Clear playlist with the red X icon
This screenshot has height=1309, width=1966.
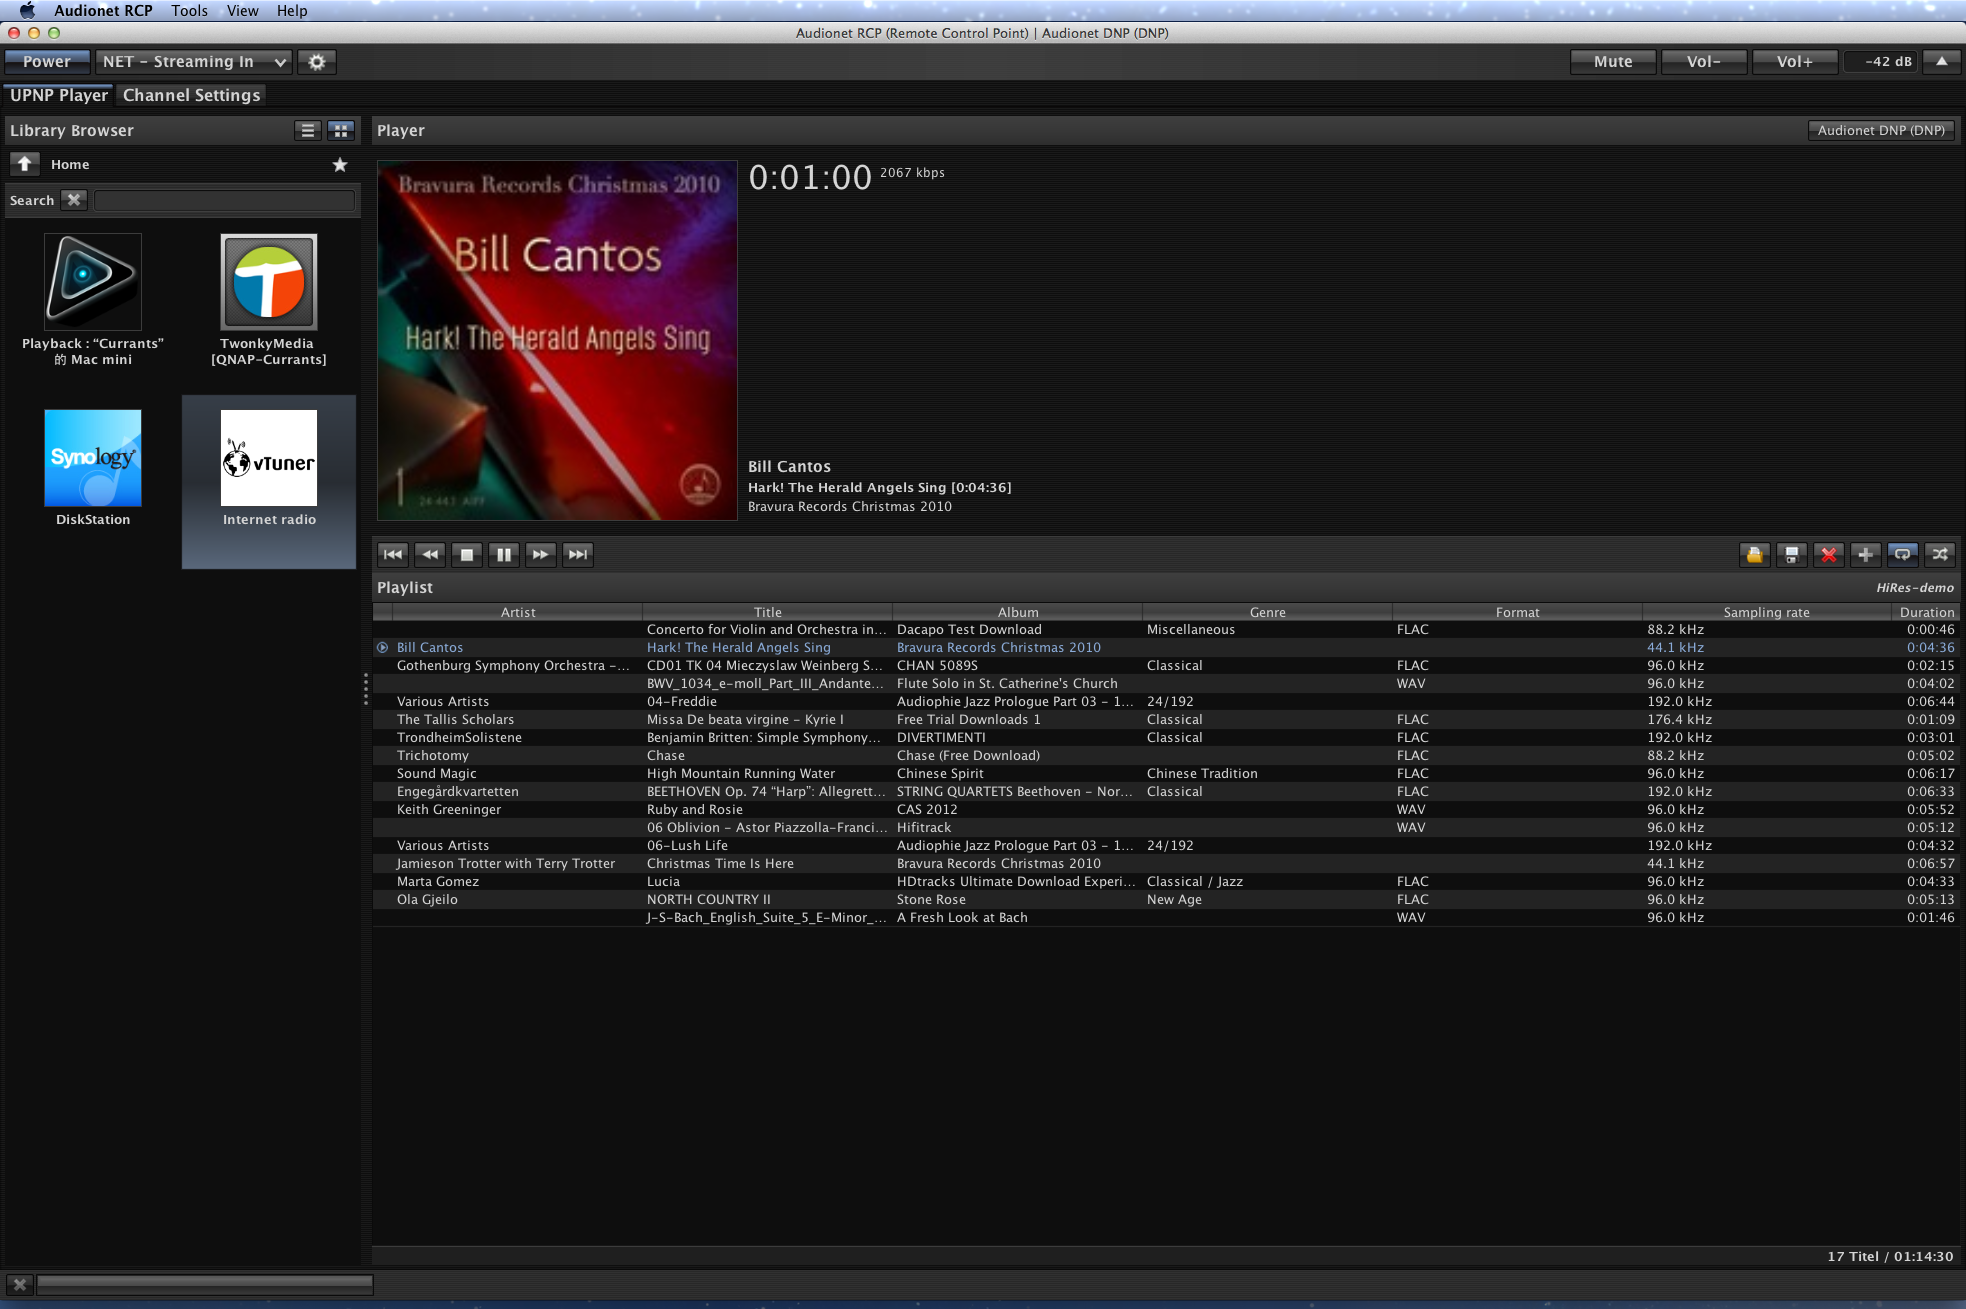coord(1829,554)
